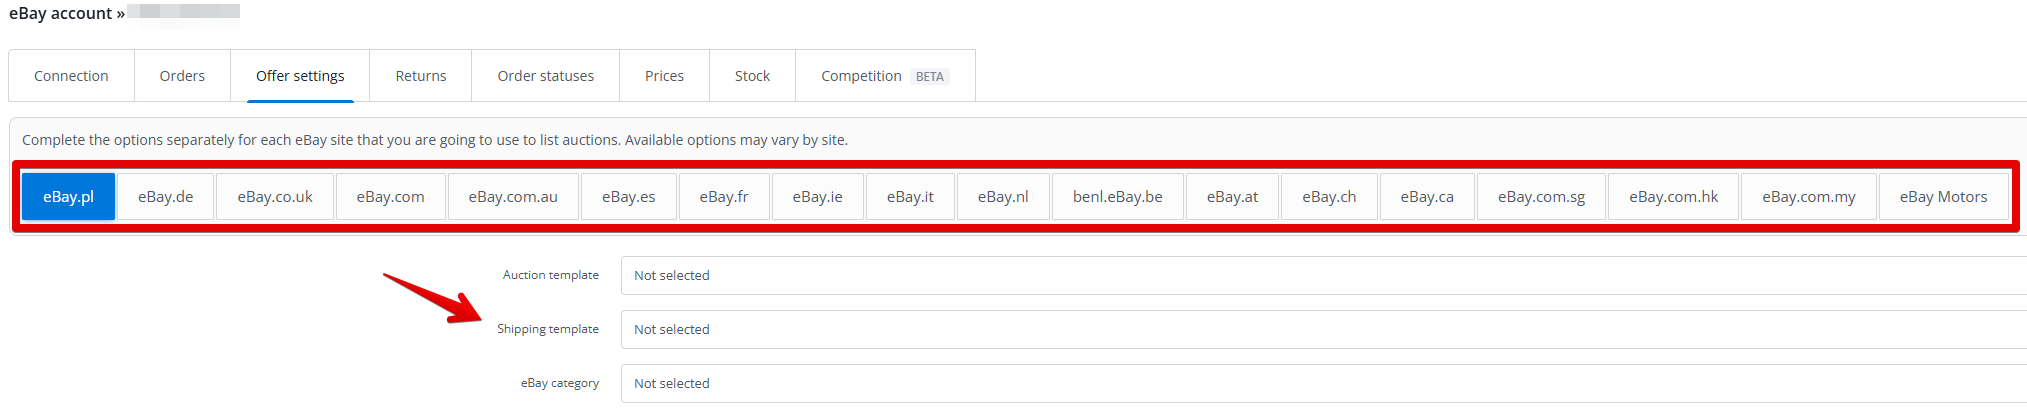
Task: Expand the Auction template dropdown
Action: (x=1320, y=276)
